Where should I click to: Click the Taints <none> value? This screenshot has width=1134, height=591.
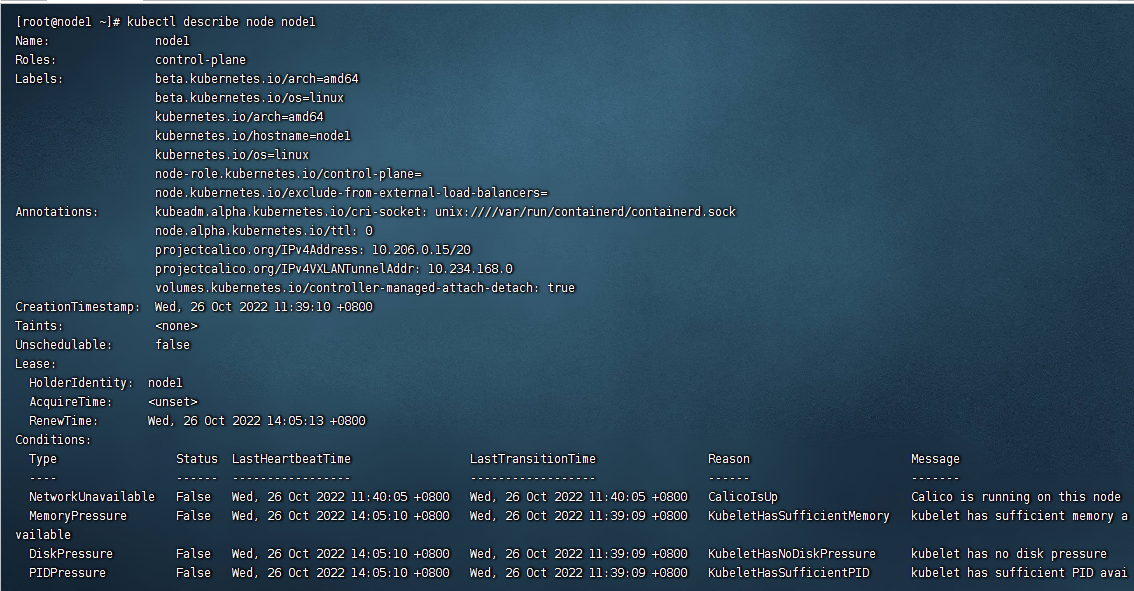pos(176,326)
